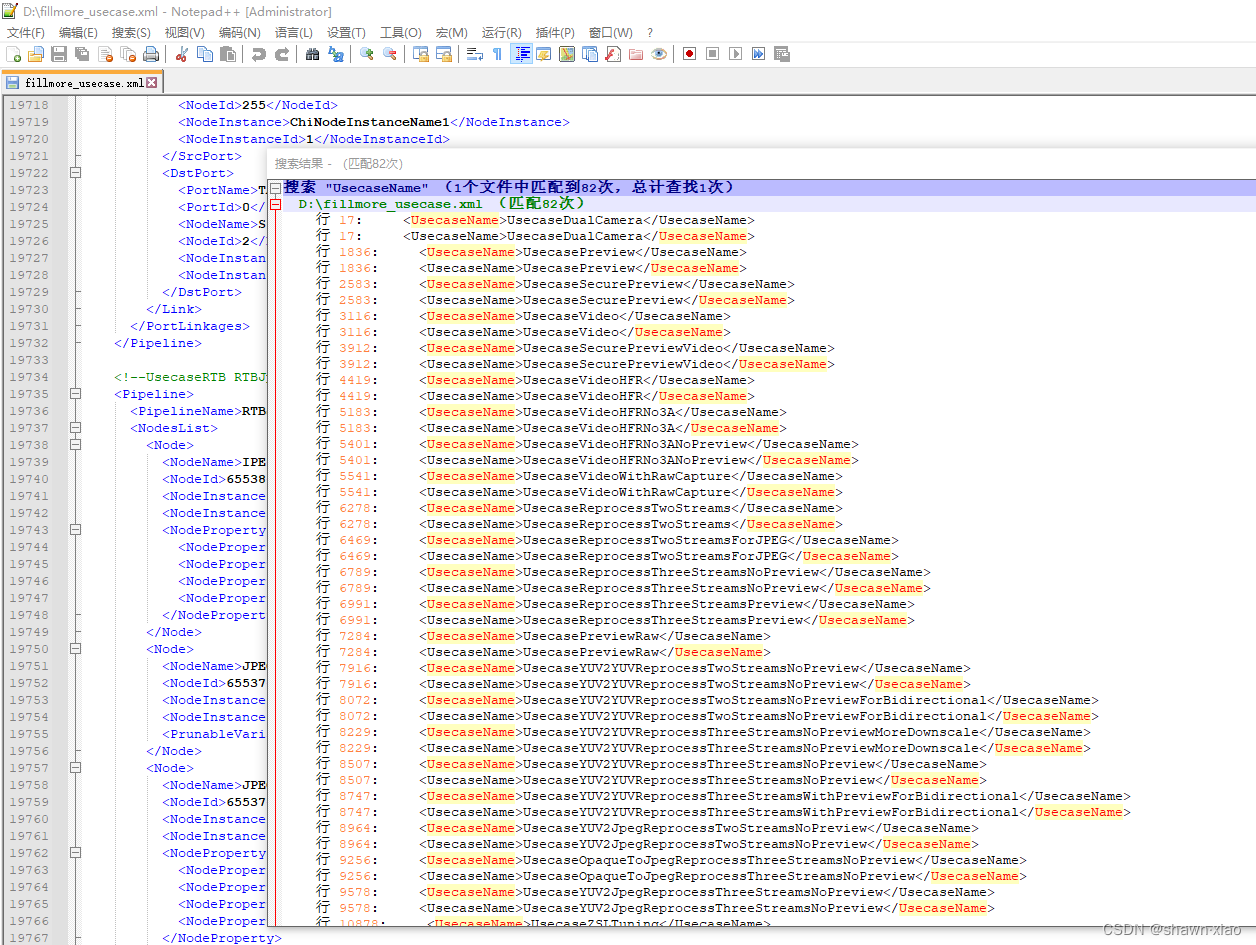Click the line number 19734 in margin
Viewport: 1256px width, 945px height.
(x=29, y=377)
